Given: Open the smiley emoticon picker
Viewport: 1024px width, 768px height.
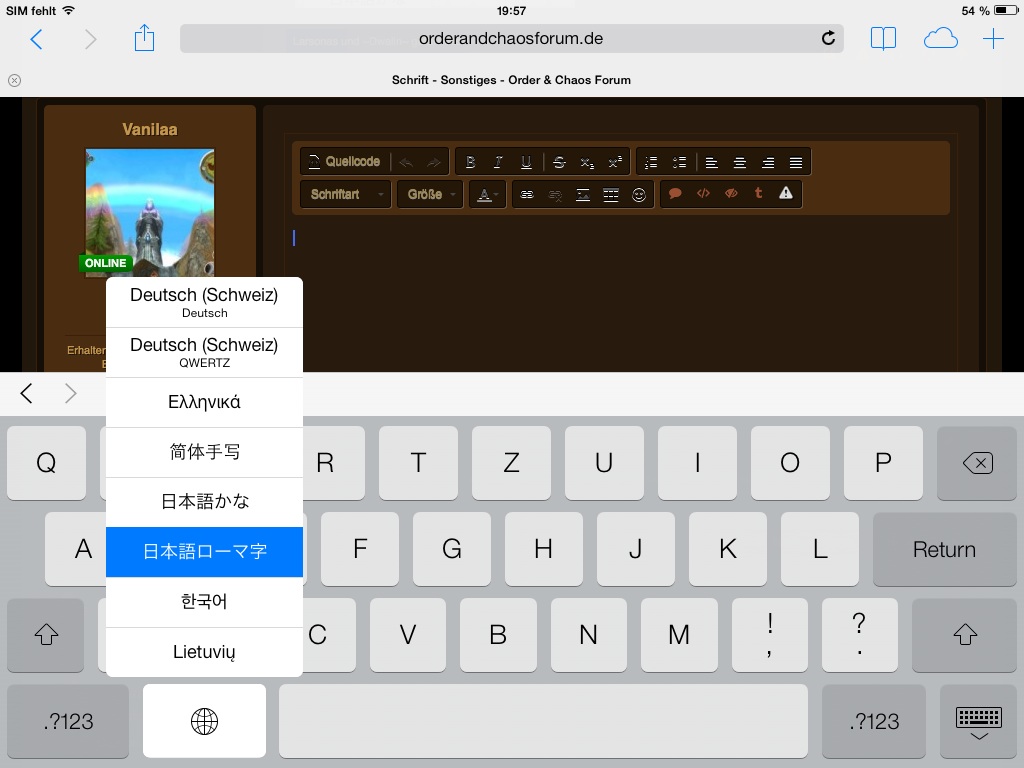Looking at the screenshot, I should [639, 194].
